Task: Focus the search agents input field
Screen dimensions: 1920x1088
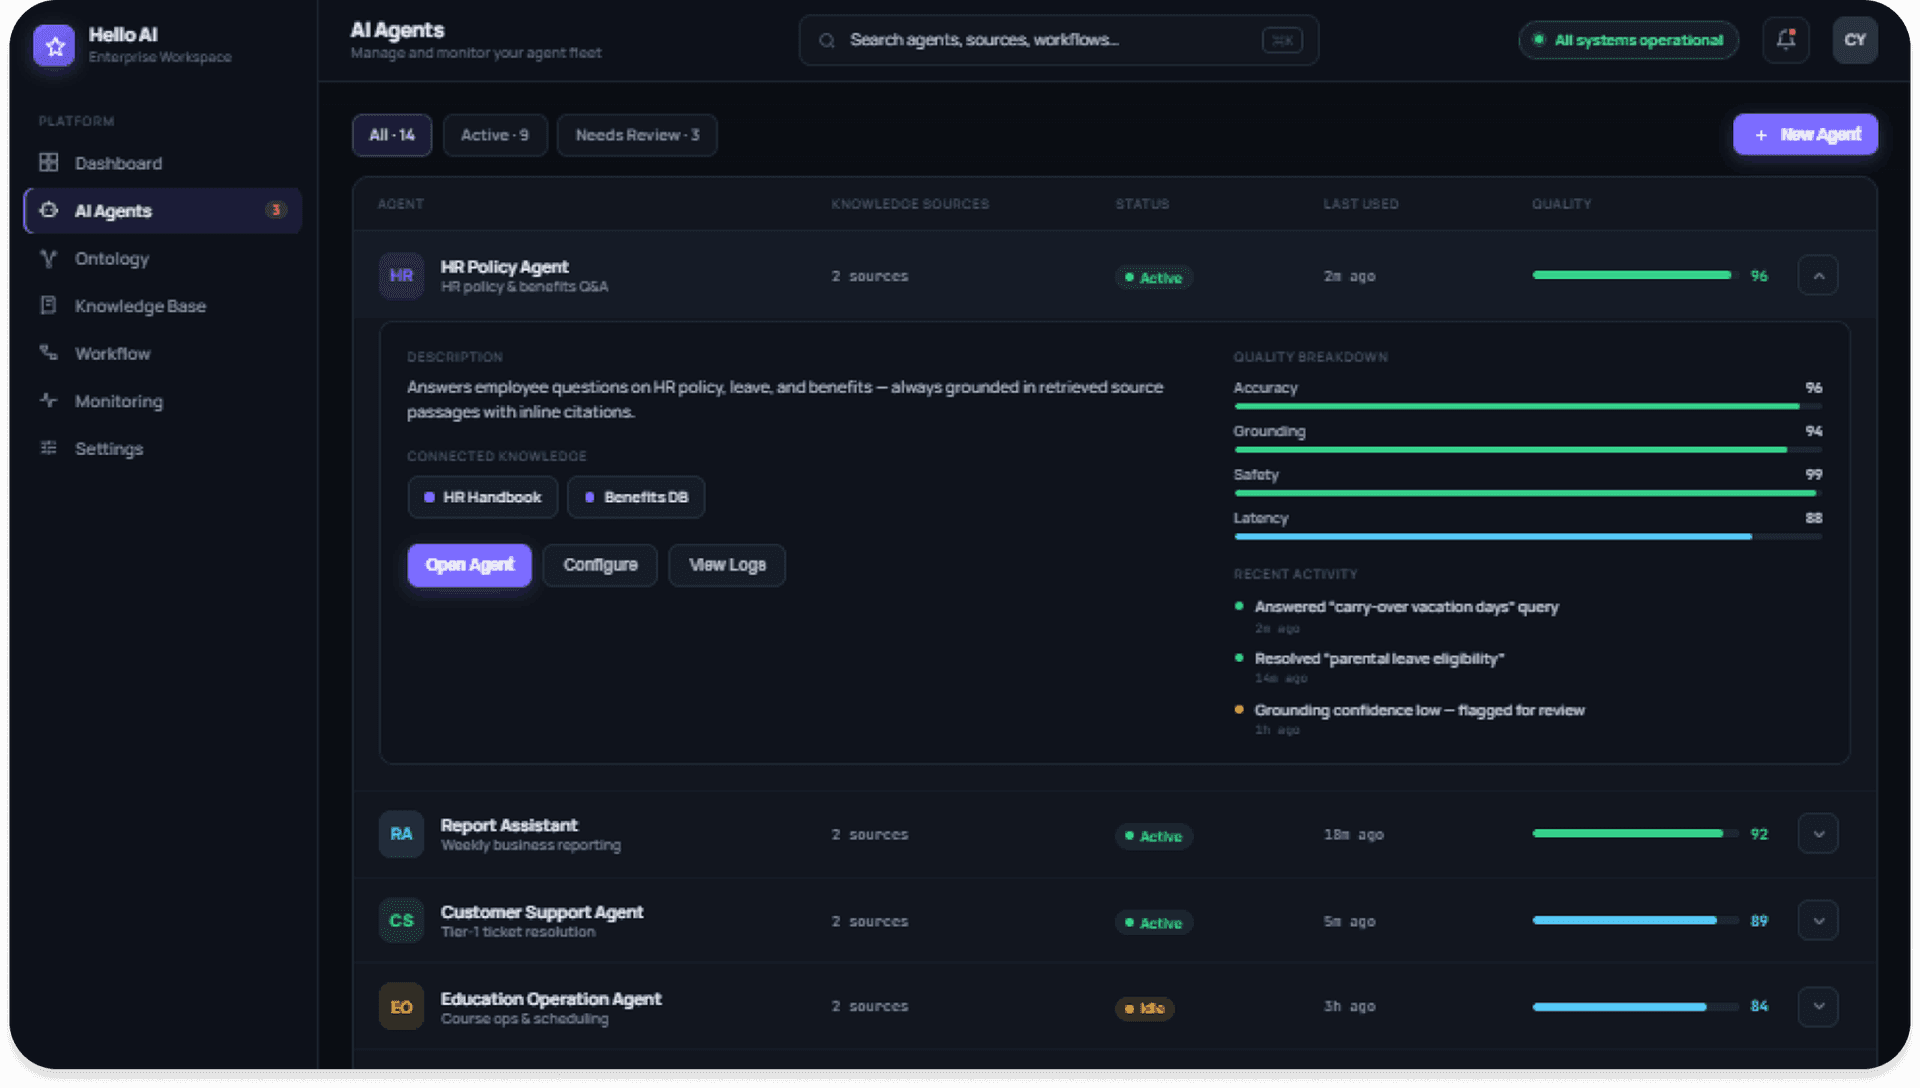Action: point(1058,40)
